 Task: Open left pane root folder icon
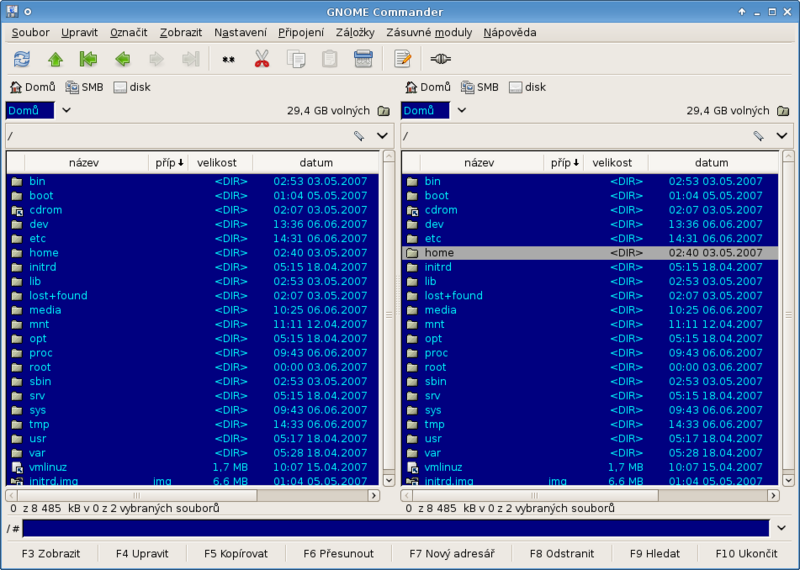pyautogui.click(x=384, y=111)
